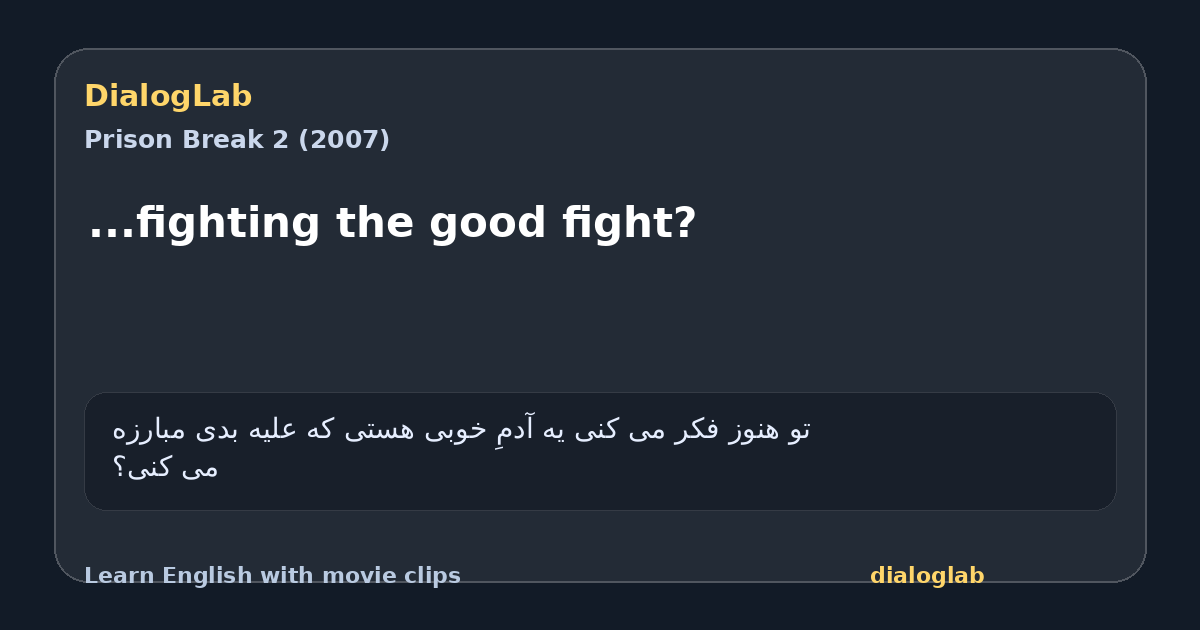Click the DialogLab brand title

tap(168, 97)
